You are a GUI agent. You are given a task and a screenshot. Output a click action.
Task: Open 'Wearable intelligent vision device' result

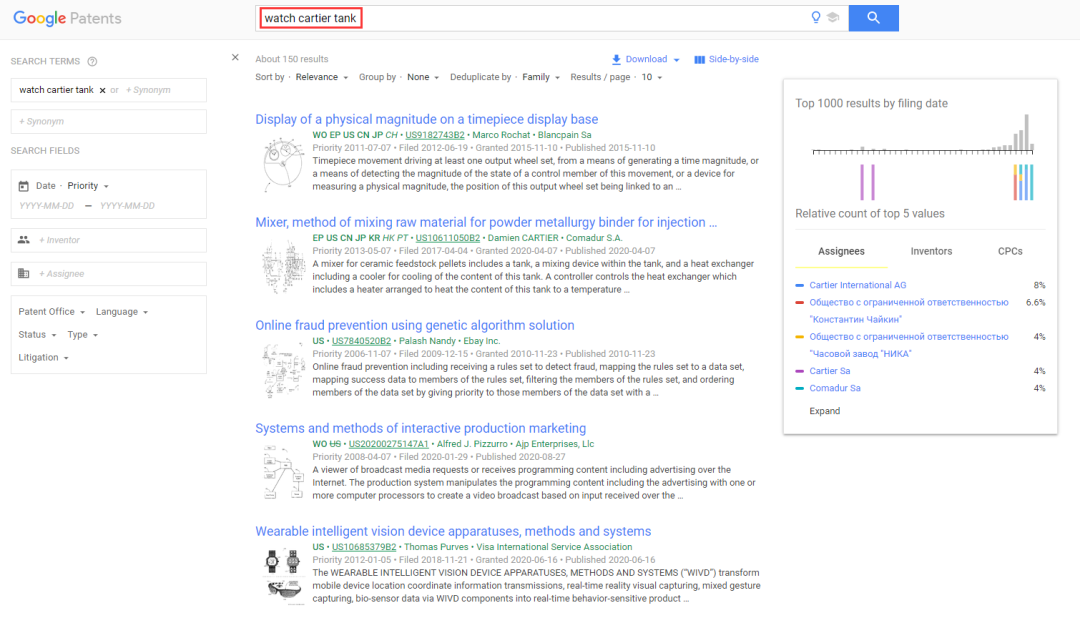point(453,531)
